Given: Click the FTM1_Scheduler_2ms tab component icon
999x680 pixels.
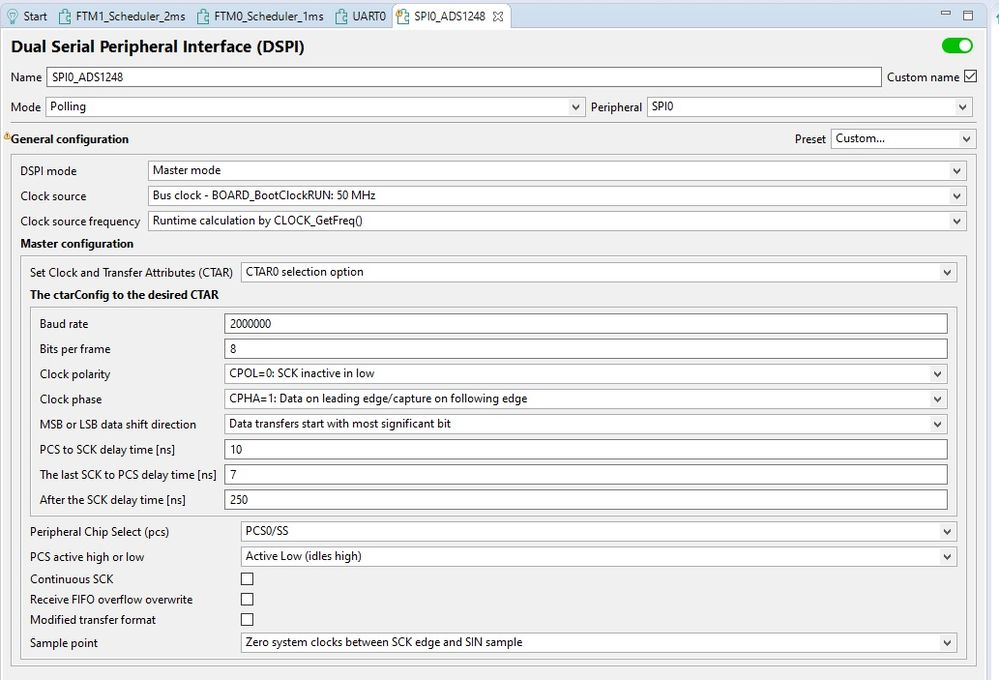Looking at the screenshot, I should point(64,17).
